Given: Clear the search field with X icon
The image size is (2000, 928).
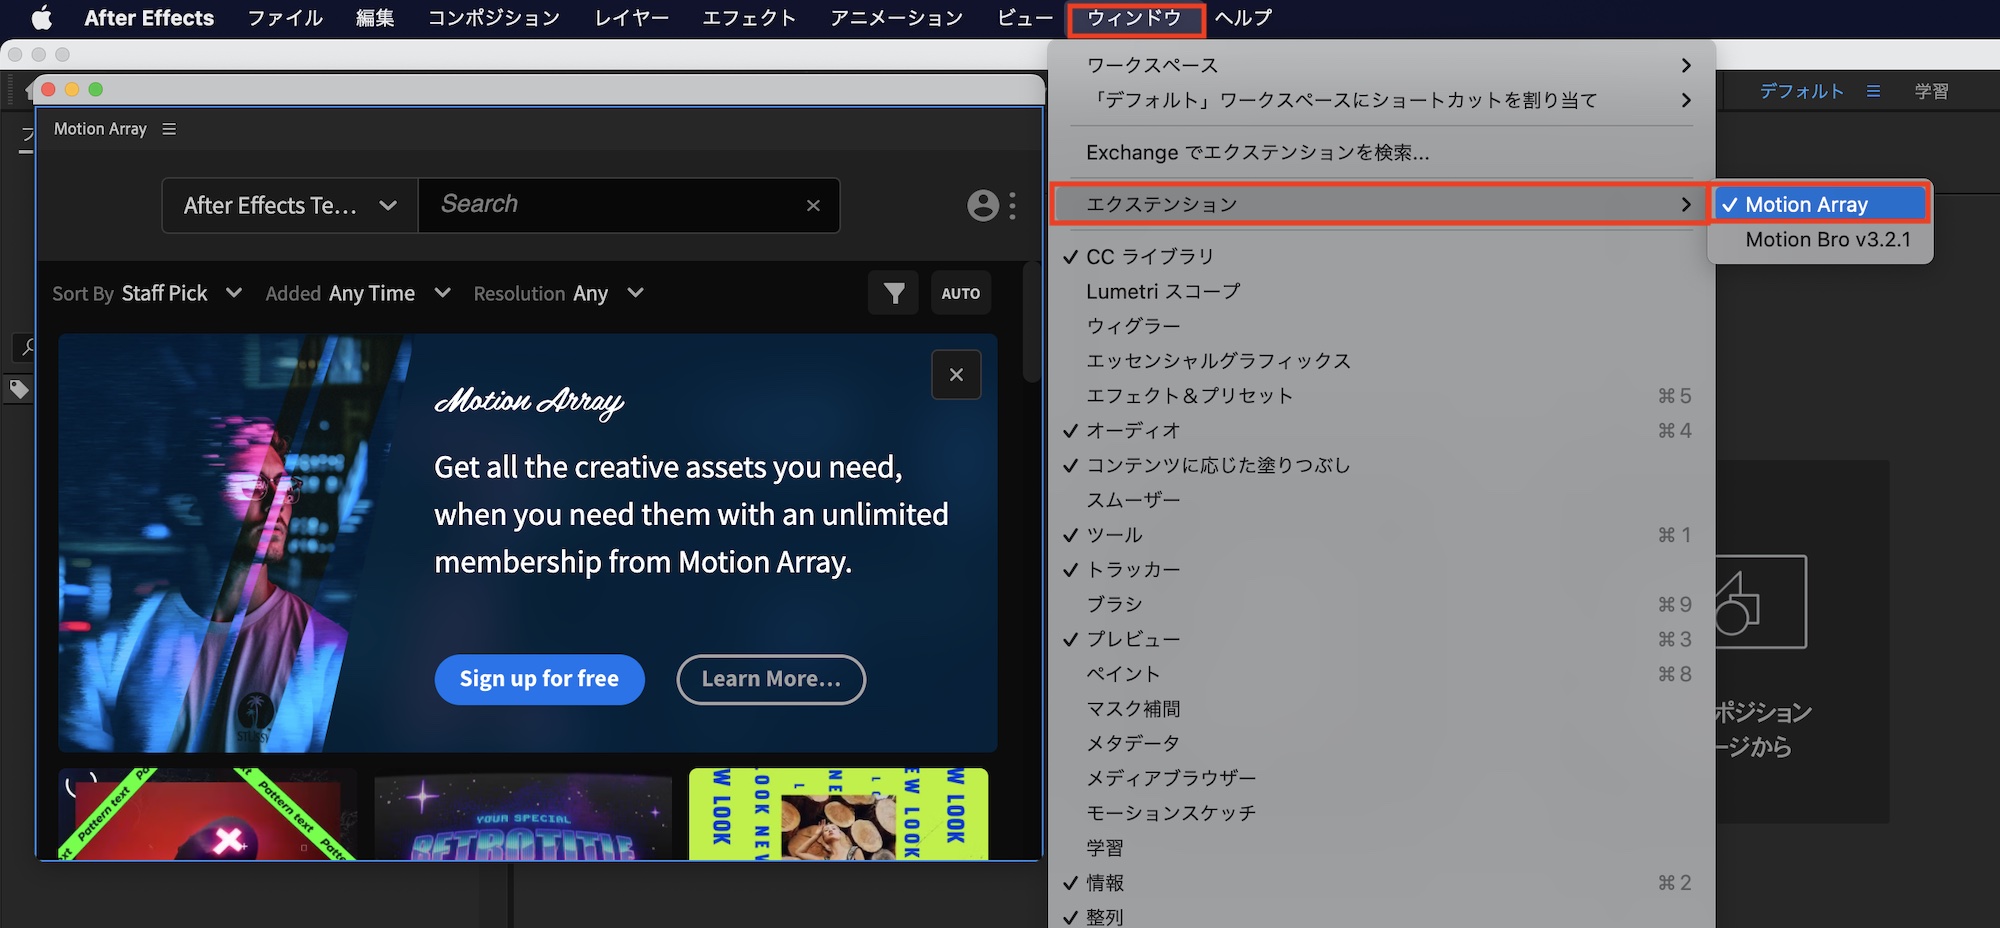Looking at the screenshot, I should (813, 205).
